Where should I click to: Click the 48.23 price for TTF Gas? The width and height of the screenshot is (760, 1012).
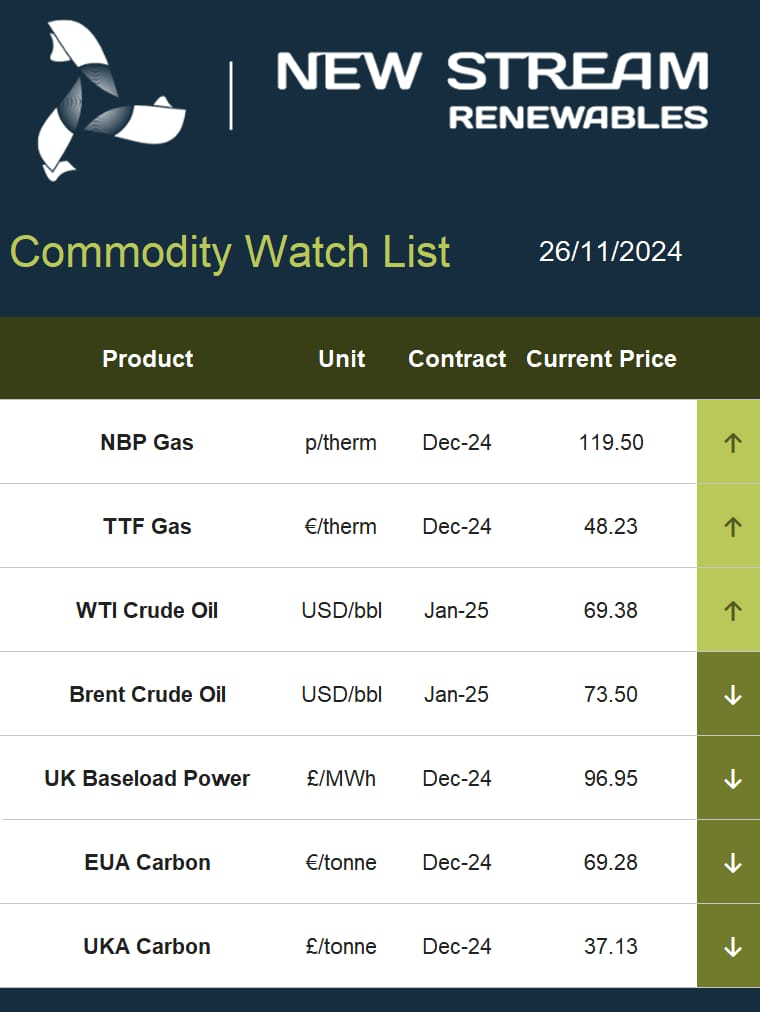[x=610, y=527]
